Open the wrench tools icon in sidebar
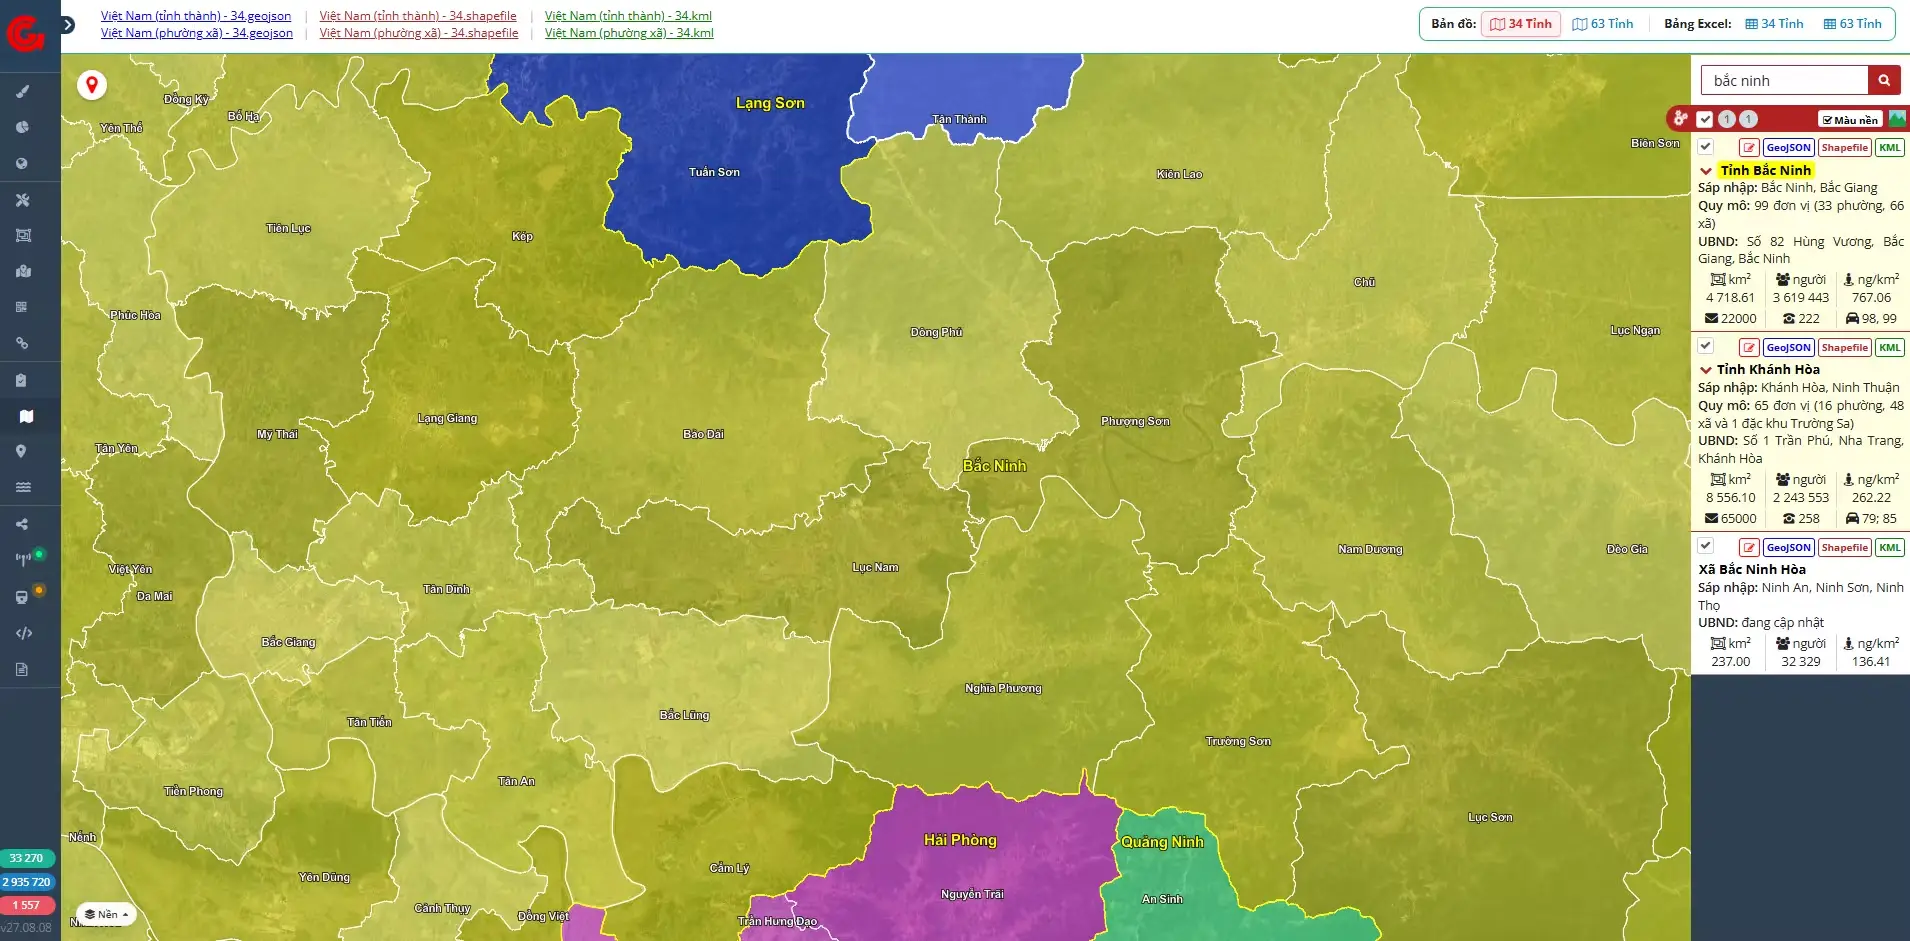1910x941 pixels. [22, 200]
